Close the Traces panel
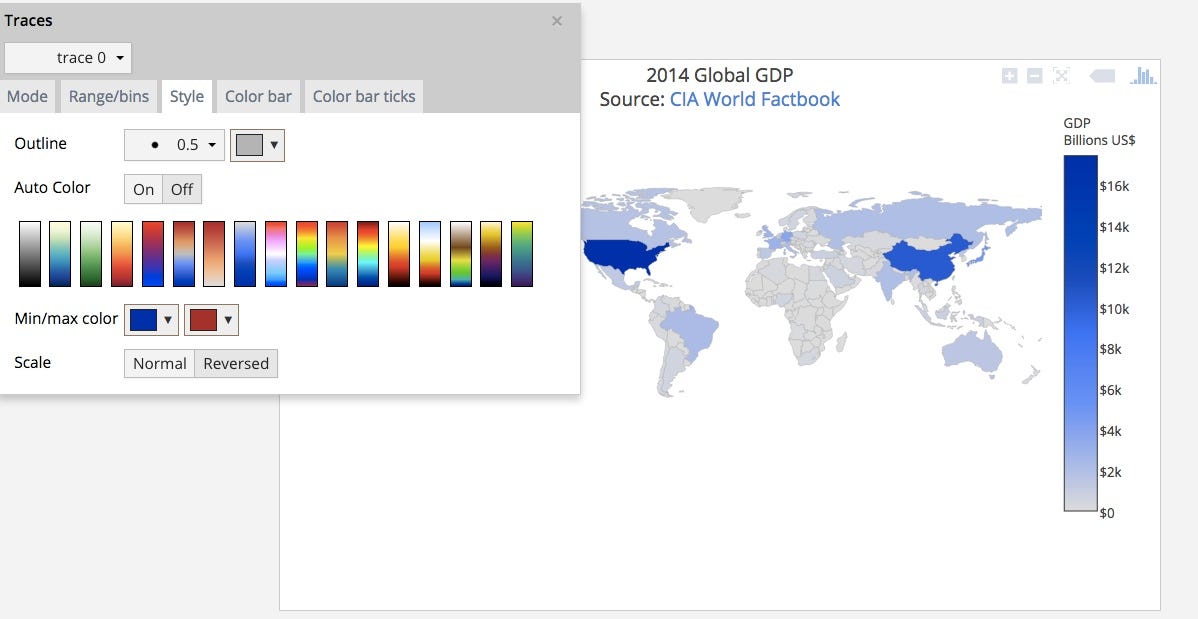 tap(557, 21)
